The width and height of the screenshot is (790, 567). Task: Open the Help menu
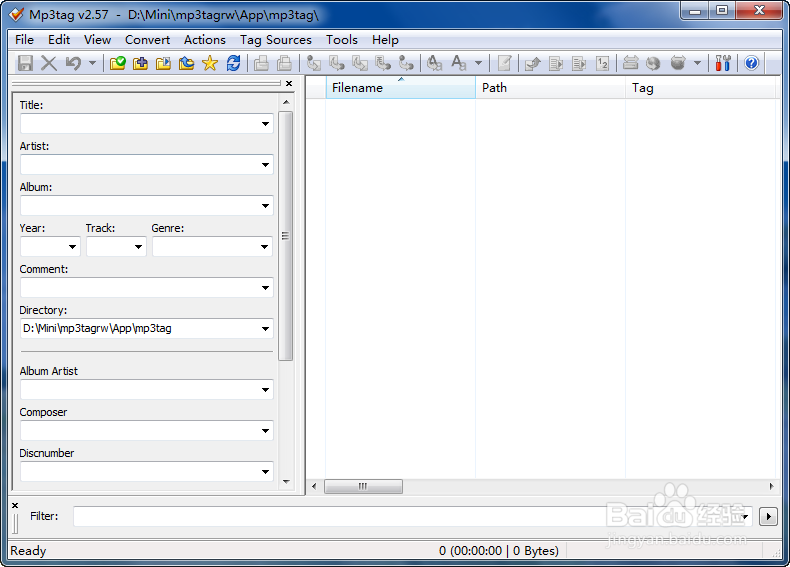(x=385, y=40)
